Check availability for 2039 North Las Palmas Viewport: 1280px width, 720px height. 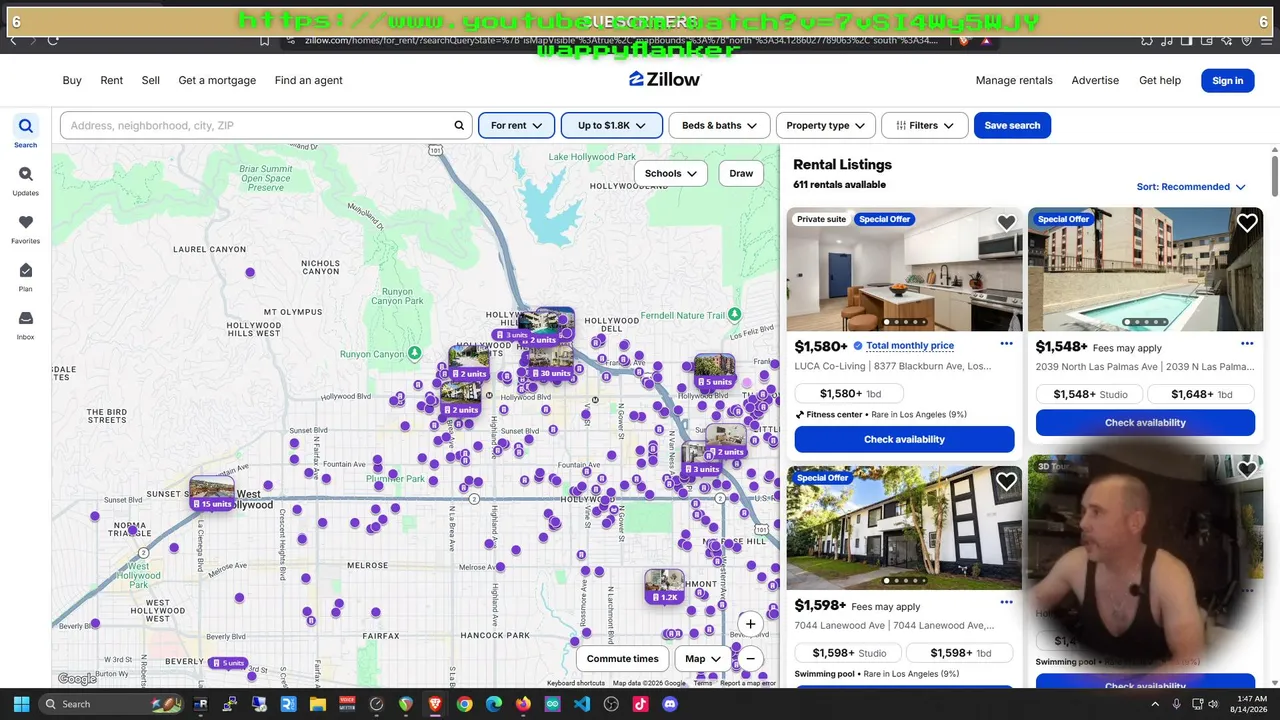tap(1145, 422)
